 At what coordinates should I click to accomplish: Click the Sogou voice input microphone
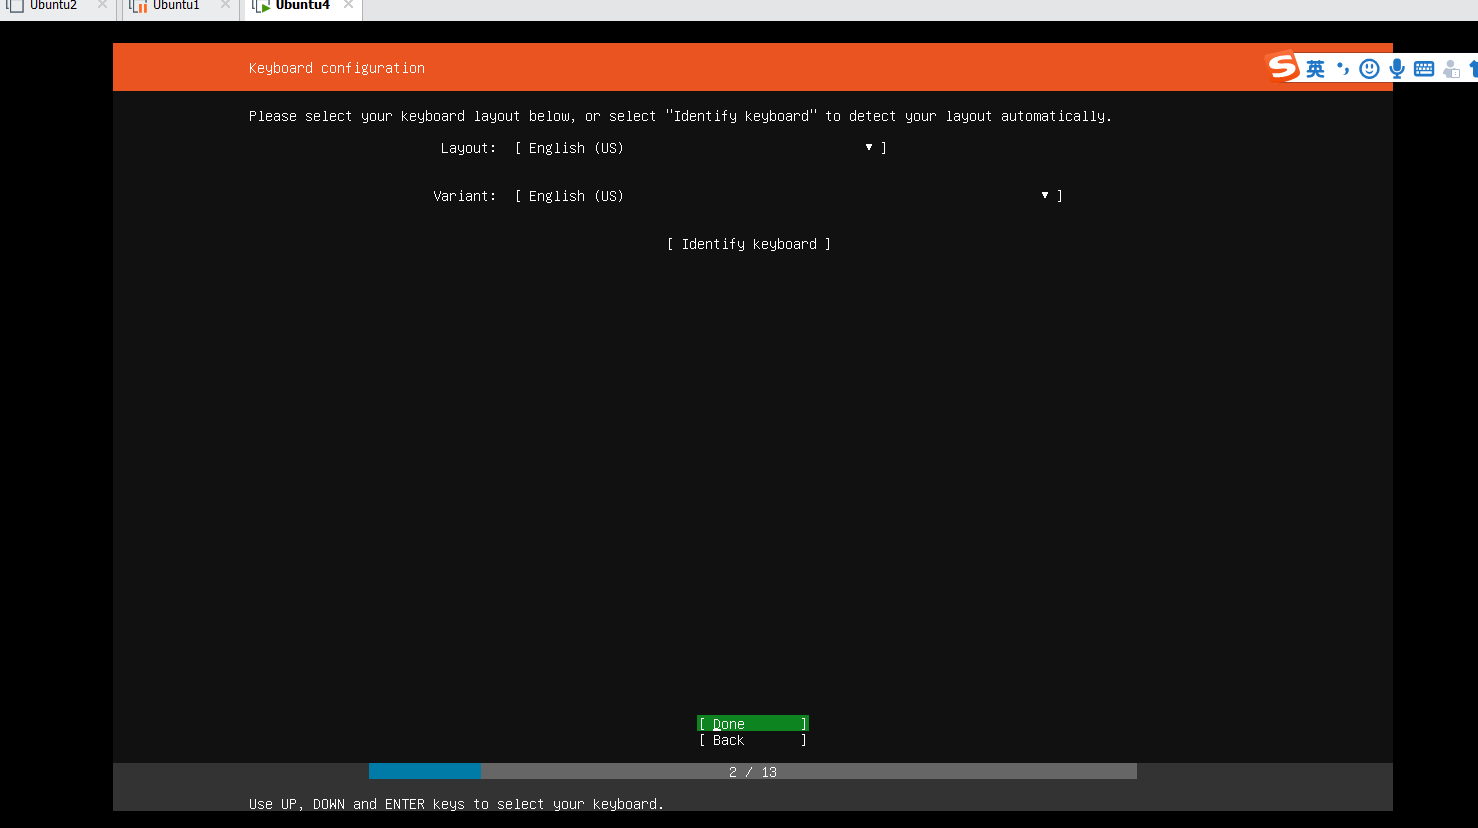tap(1397, 68)
